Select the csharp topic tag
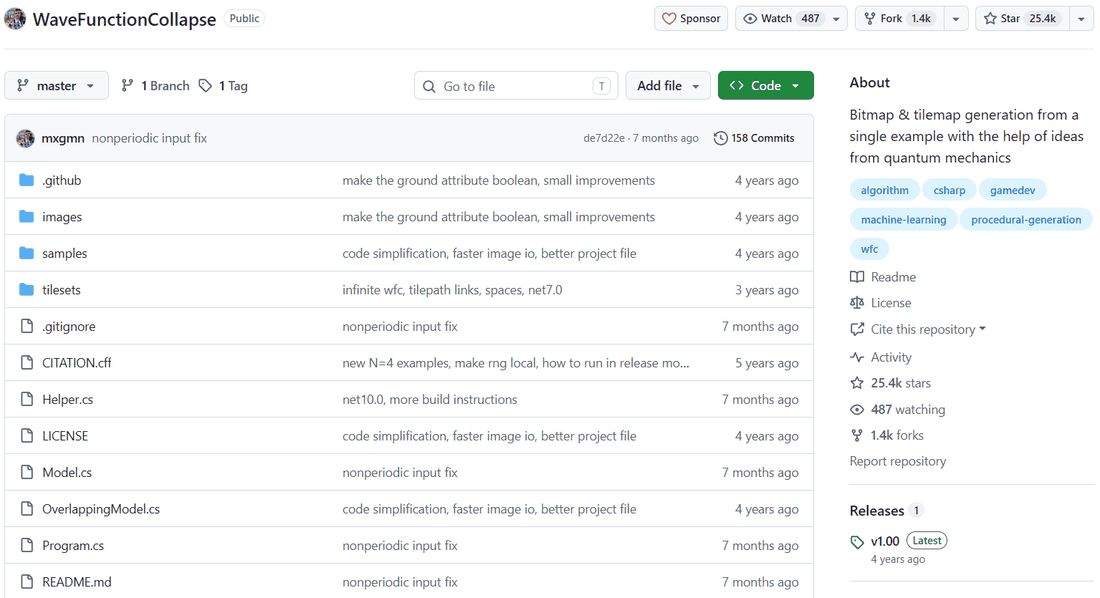The width and height of the screenshot is (1100, 598). tap(949, 190)
